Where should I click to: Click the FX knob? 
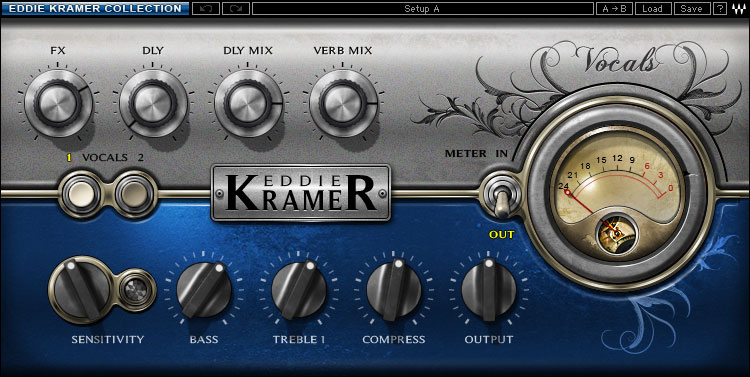tap(58, 103)
